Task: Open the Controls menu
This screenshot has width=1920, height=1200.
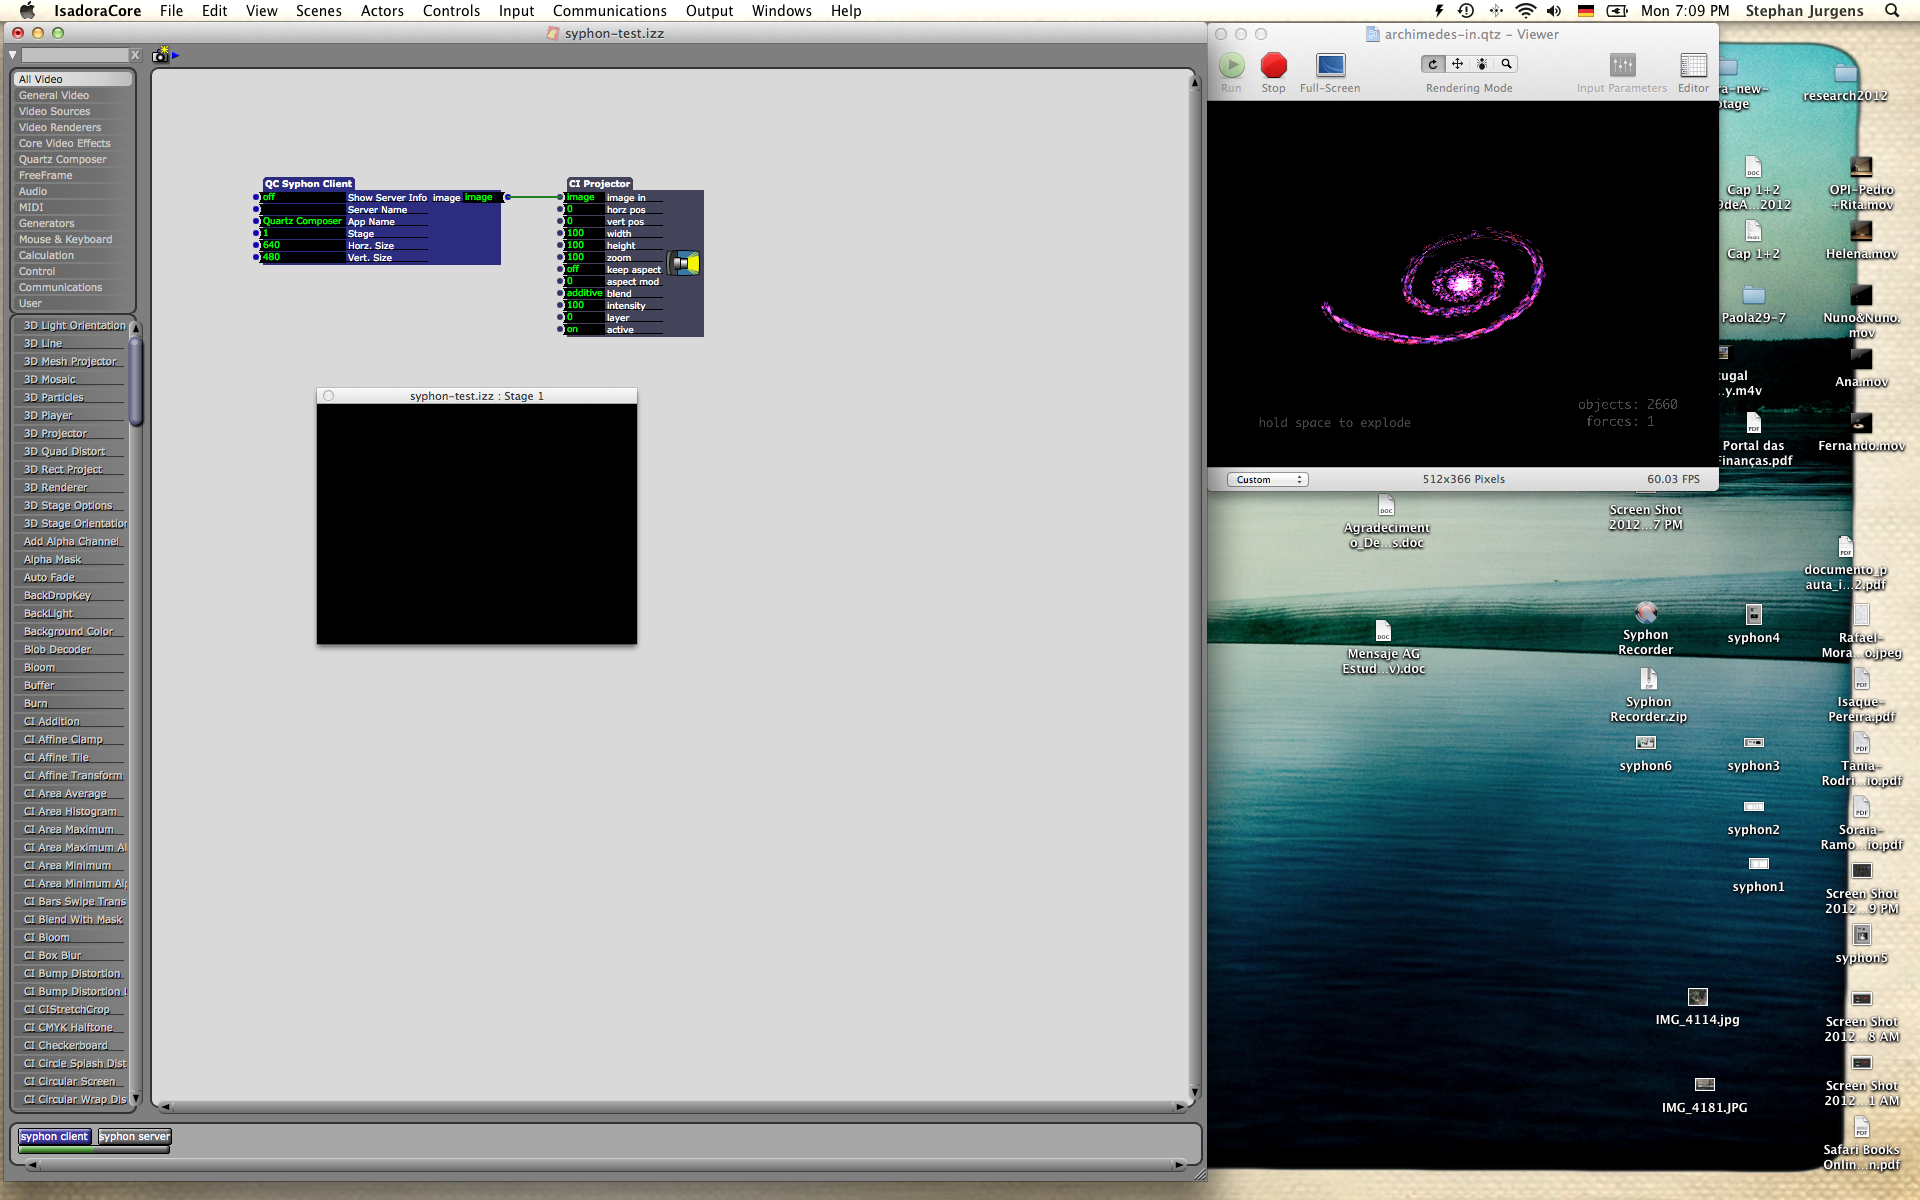Action: click(451, 11)
